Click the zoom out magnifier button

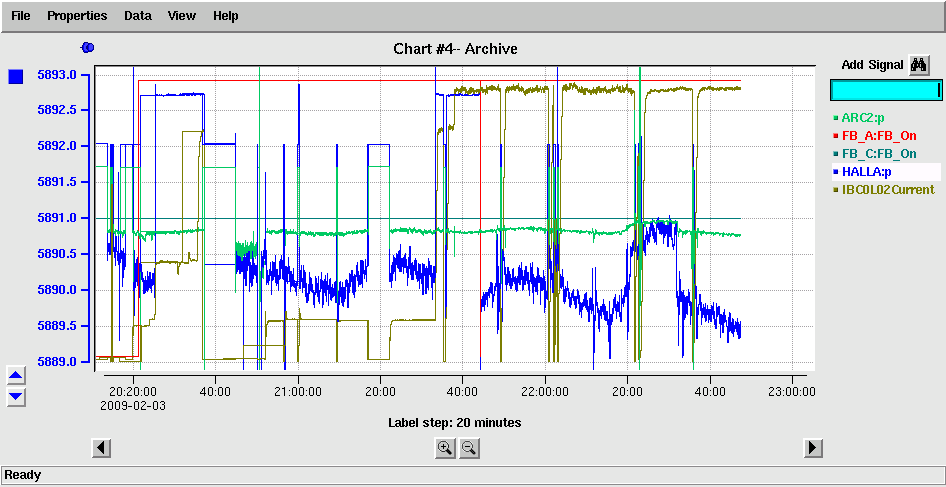(x=469, y=448)
